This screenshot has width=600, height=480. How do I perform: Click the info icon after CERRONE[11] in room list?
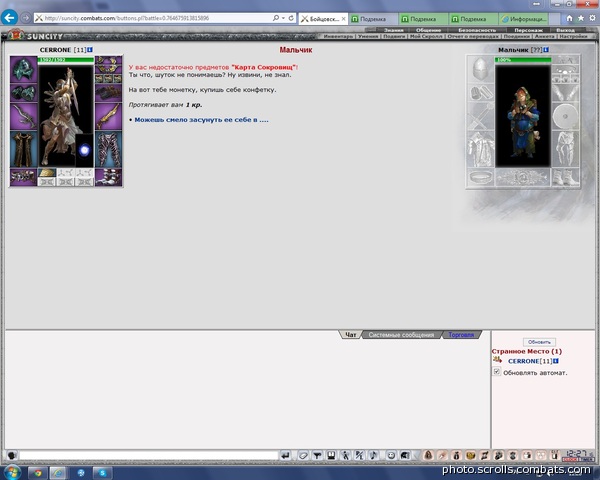click(556, 361)
